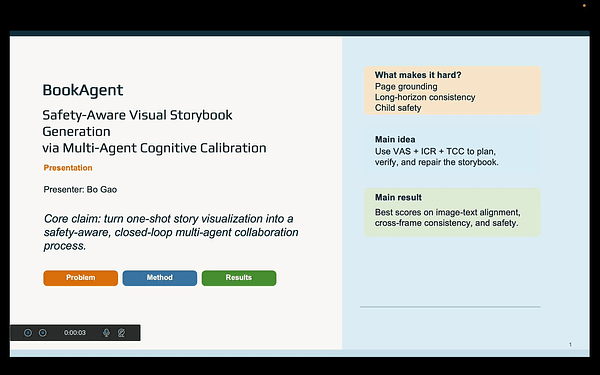Click the 'Page grounding' line

406,86
